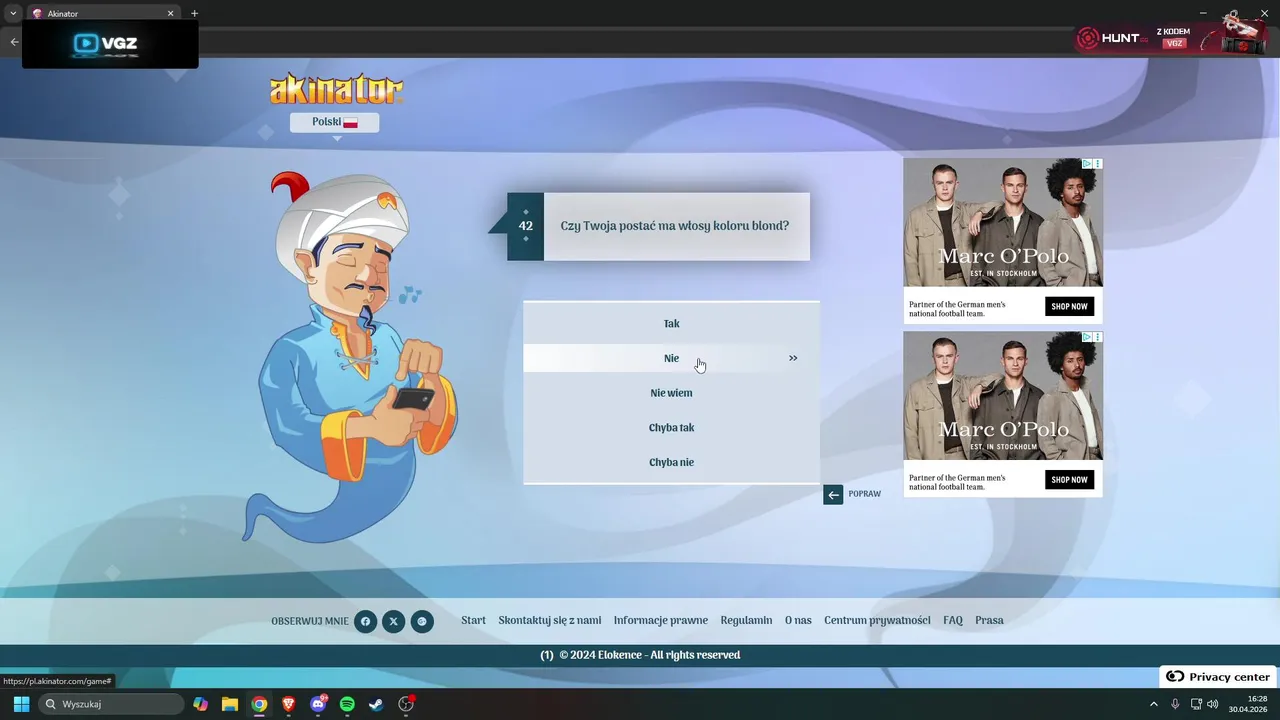Click the HUNT banner at top right
Image resolution: width=1280 pixels, height=720 pixels.
tap(1172, 38)
